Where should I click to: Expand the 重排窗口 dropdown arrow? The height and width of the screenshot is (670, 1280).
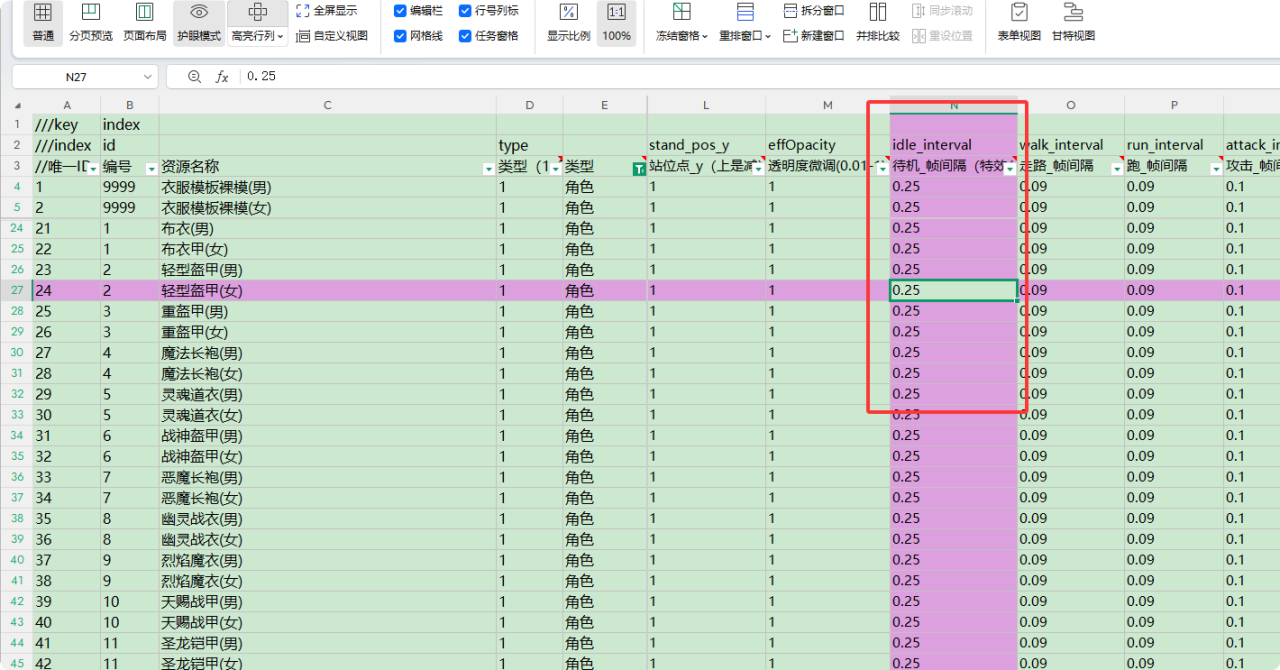tap(768, 36)
